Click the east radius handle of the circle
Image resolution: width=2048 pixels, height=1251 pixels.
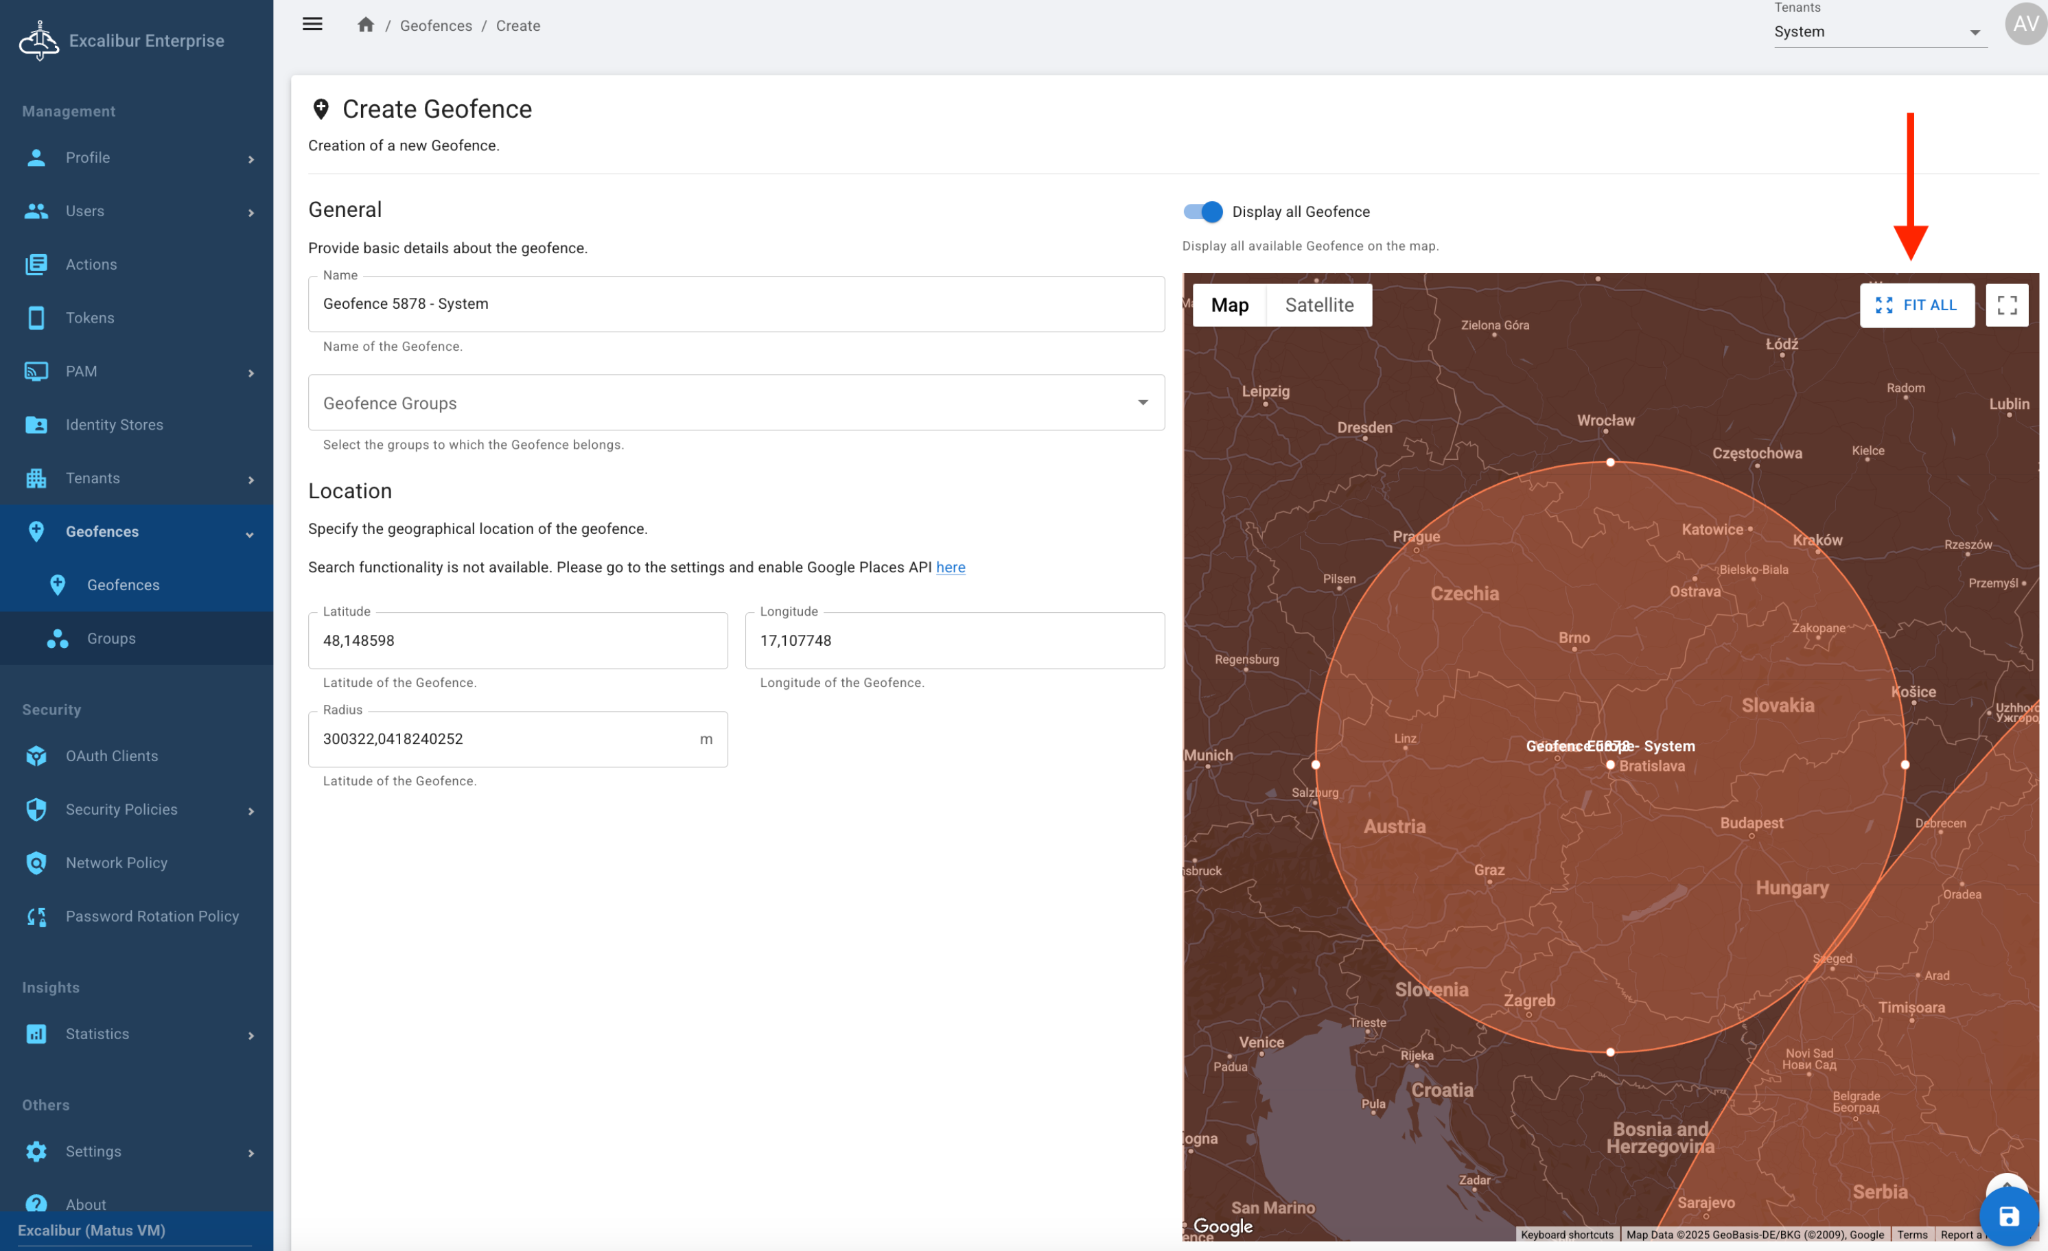(1904, 764)
